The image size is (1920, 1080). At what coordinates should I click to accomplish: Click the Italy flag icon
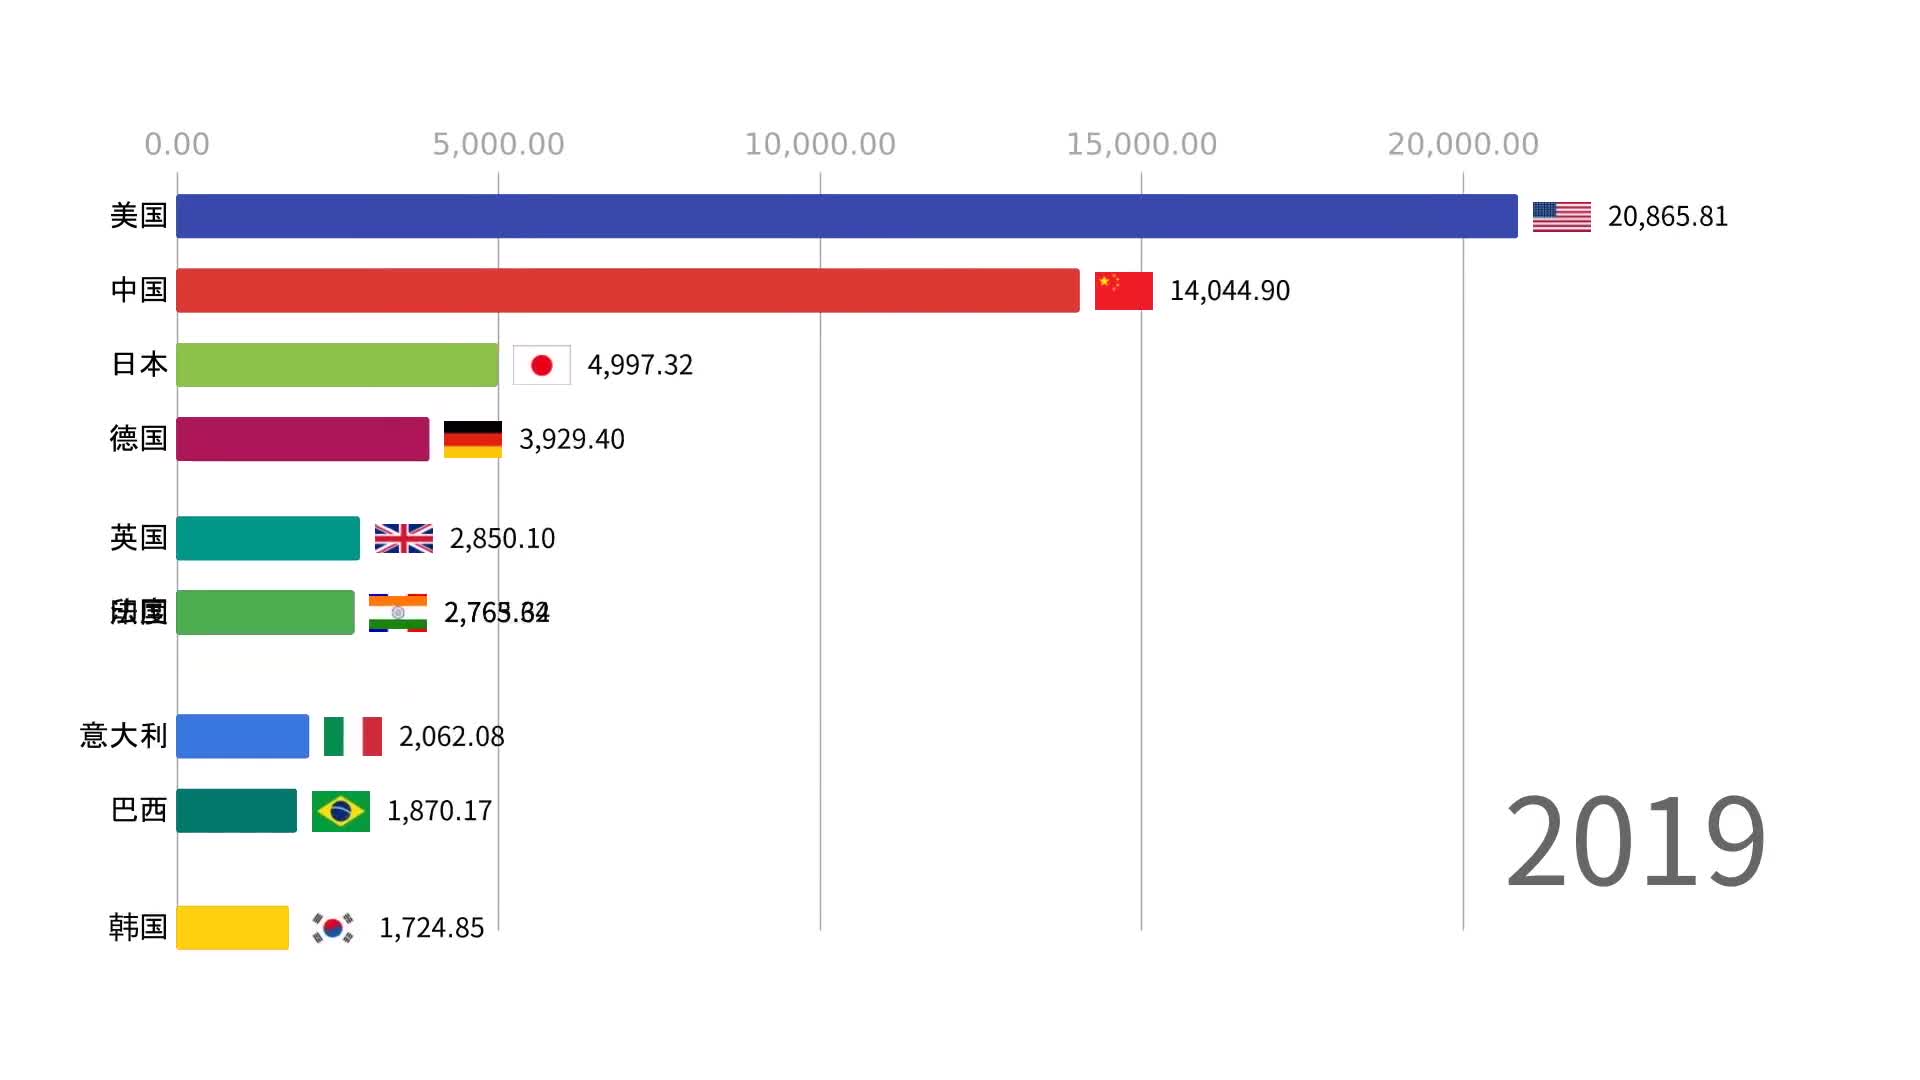(x=353, y=737)
